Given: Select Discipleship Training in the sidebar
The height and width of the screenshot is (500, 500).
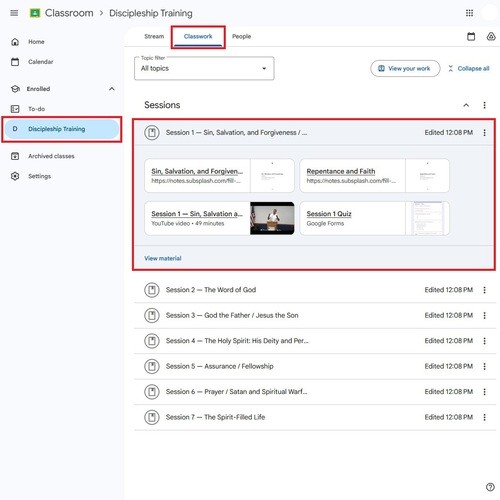Looking at the screenshot, I should [x=62, y=129].
